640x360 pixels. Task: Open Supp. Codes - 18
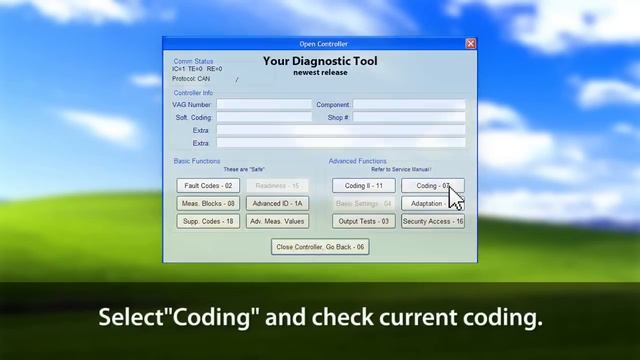click(x=208, y=221)
